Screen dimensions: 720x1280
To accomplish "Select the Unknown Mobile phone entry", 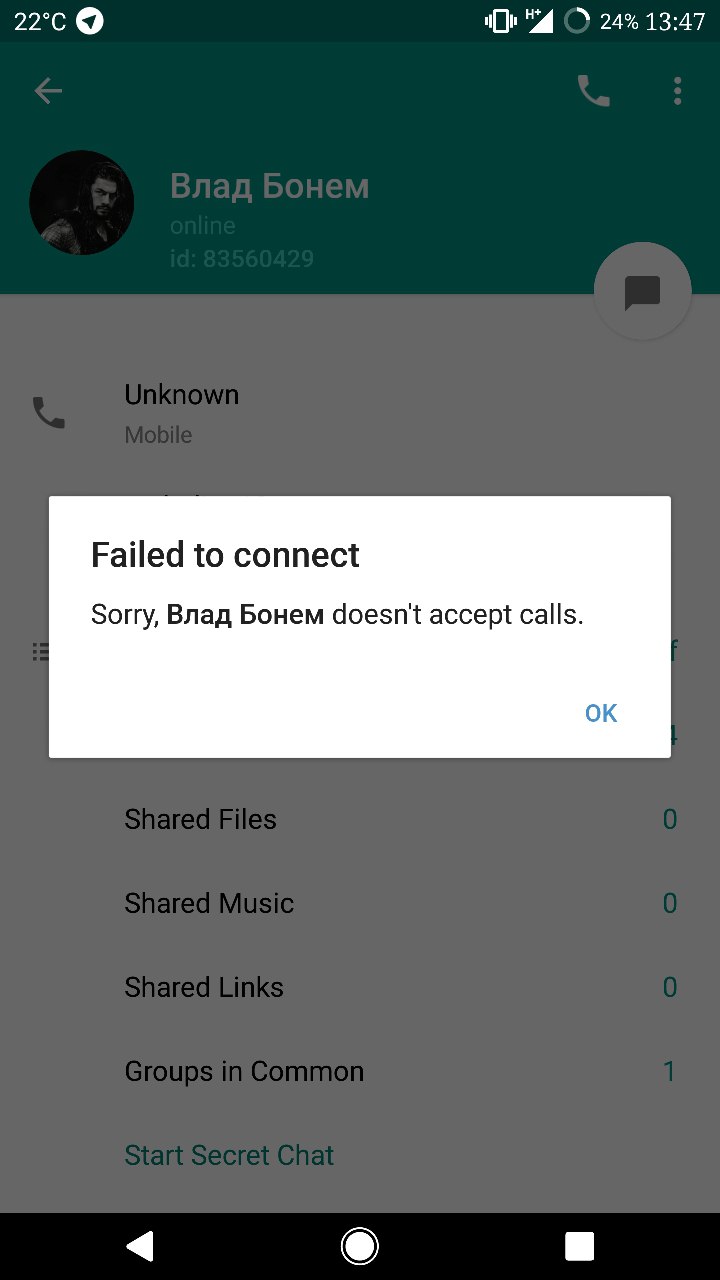I will point(360,413).
